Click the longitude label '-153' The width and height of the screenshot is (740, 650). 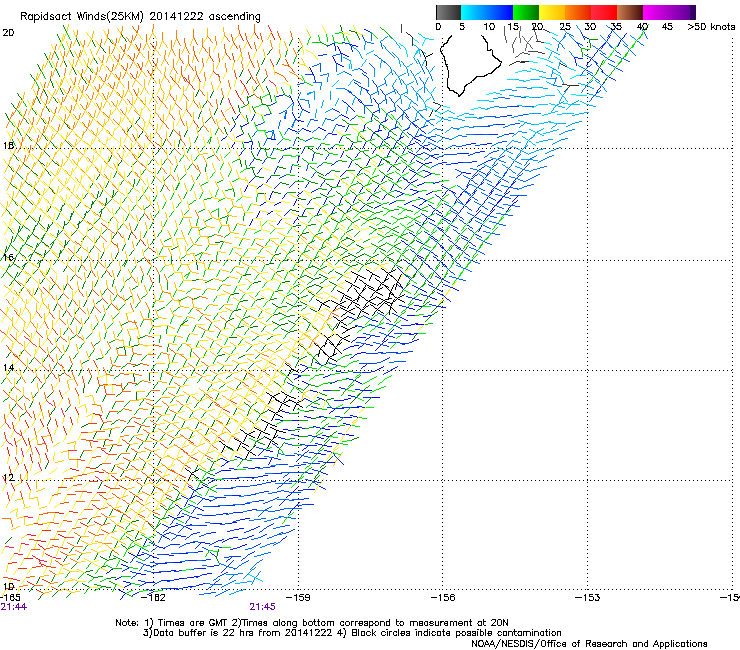click(588, 598)
